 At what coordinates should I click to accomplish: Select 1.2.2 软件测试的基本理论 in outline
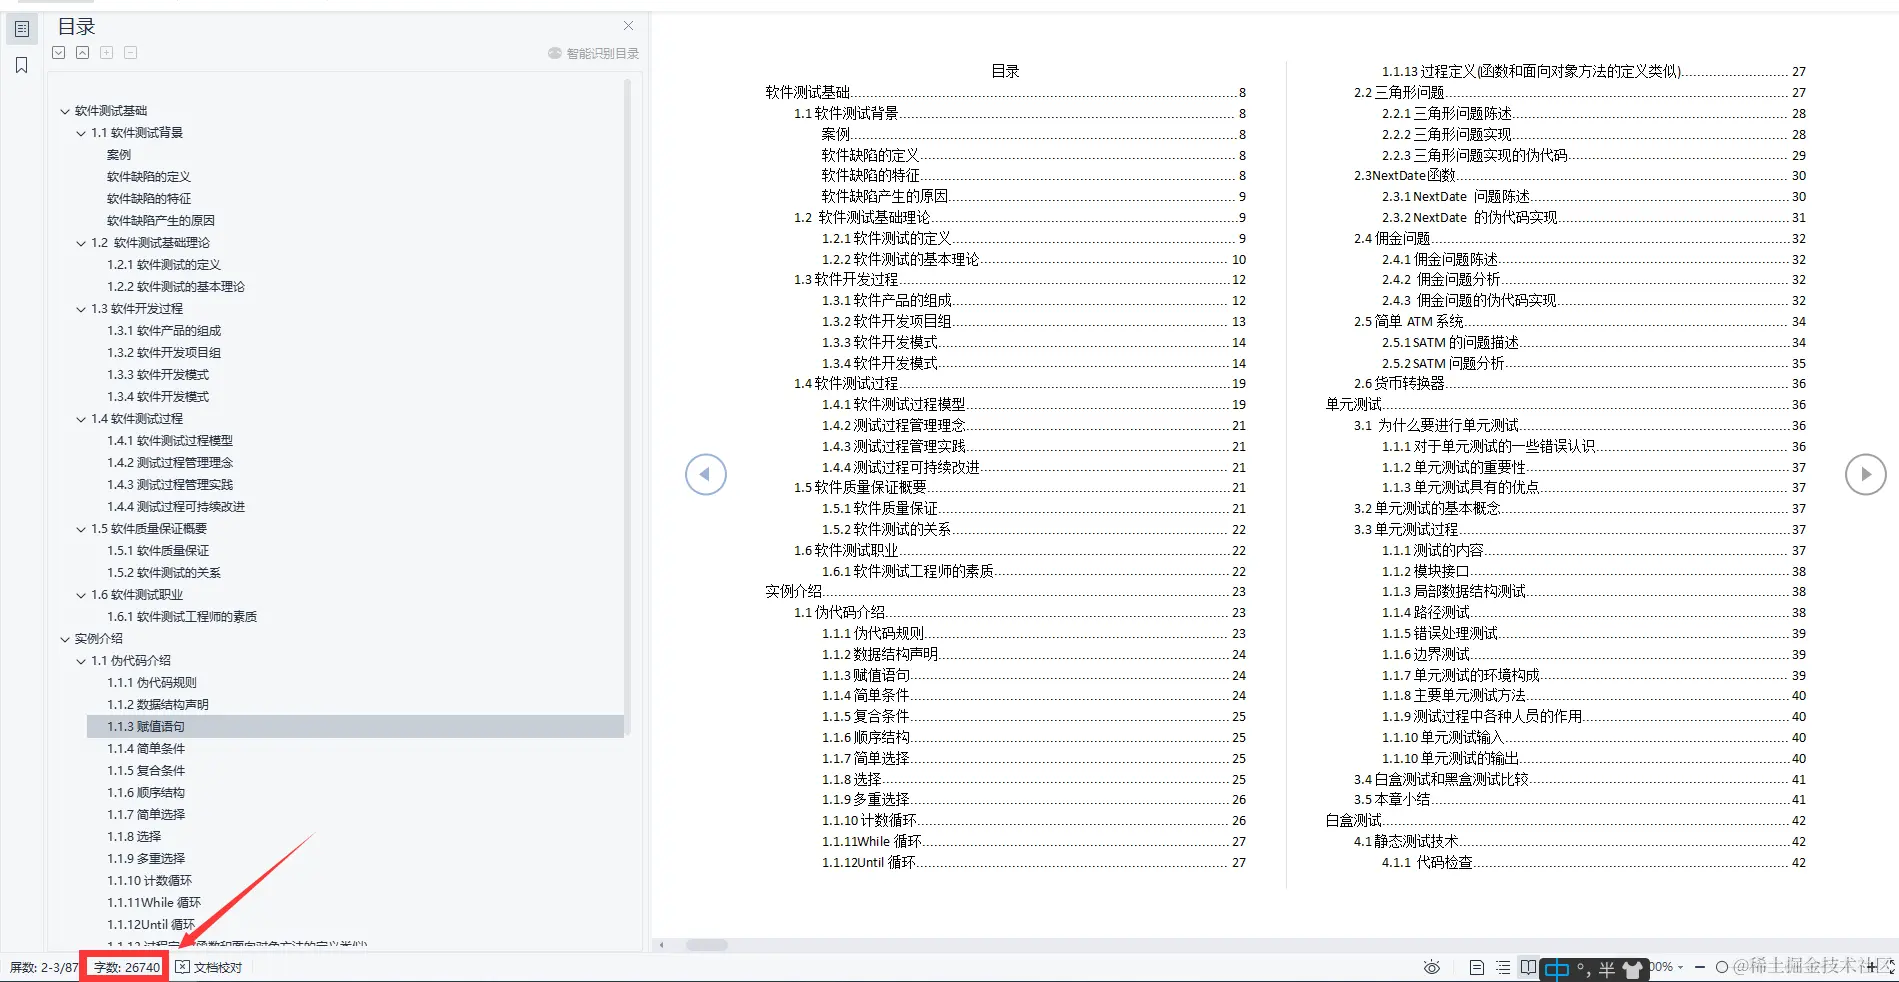[176, 287]
